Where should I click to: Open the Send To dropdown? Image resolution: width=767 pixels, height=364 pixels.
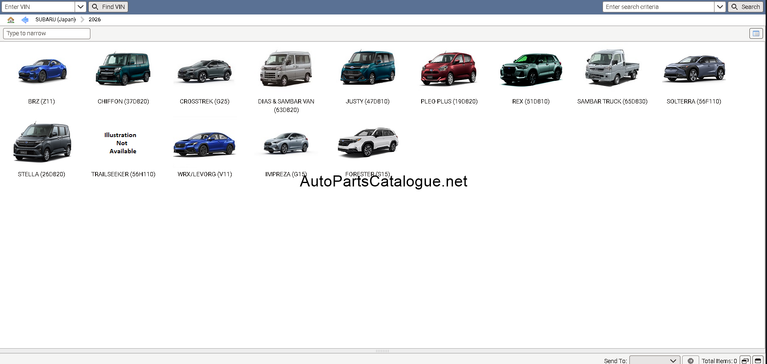pos(654,361)
